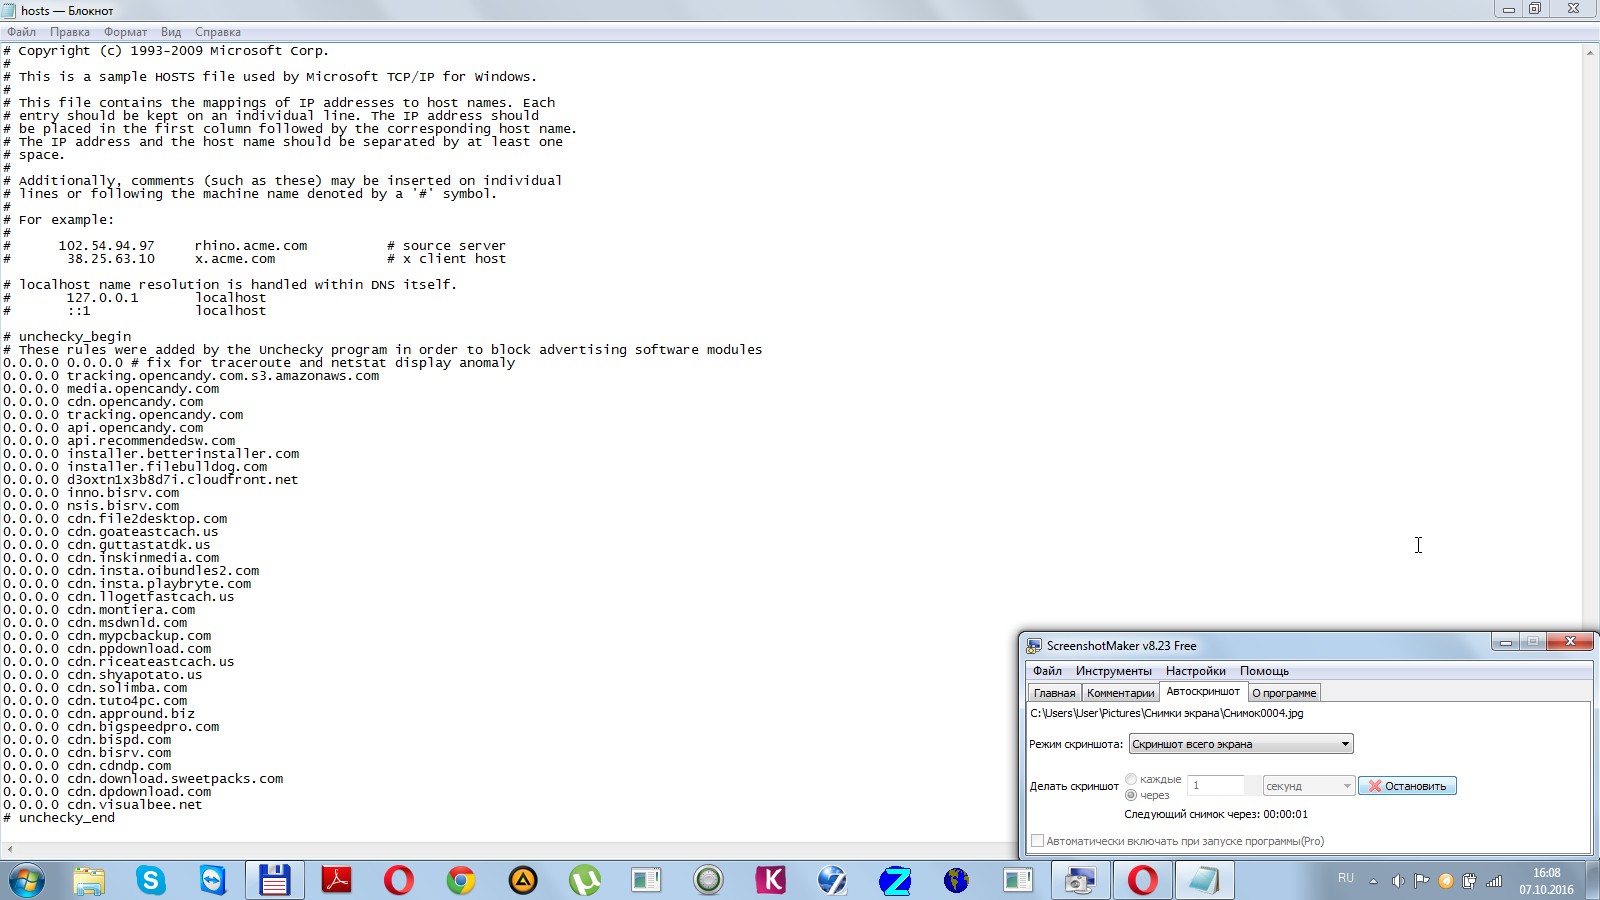
Task: Click the line '# unchecky_end'
Action: [x=59, y=818]
